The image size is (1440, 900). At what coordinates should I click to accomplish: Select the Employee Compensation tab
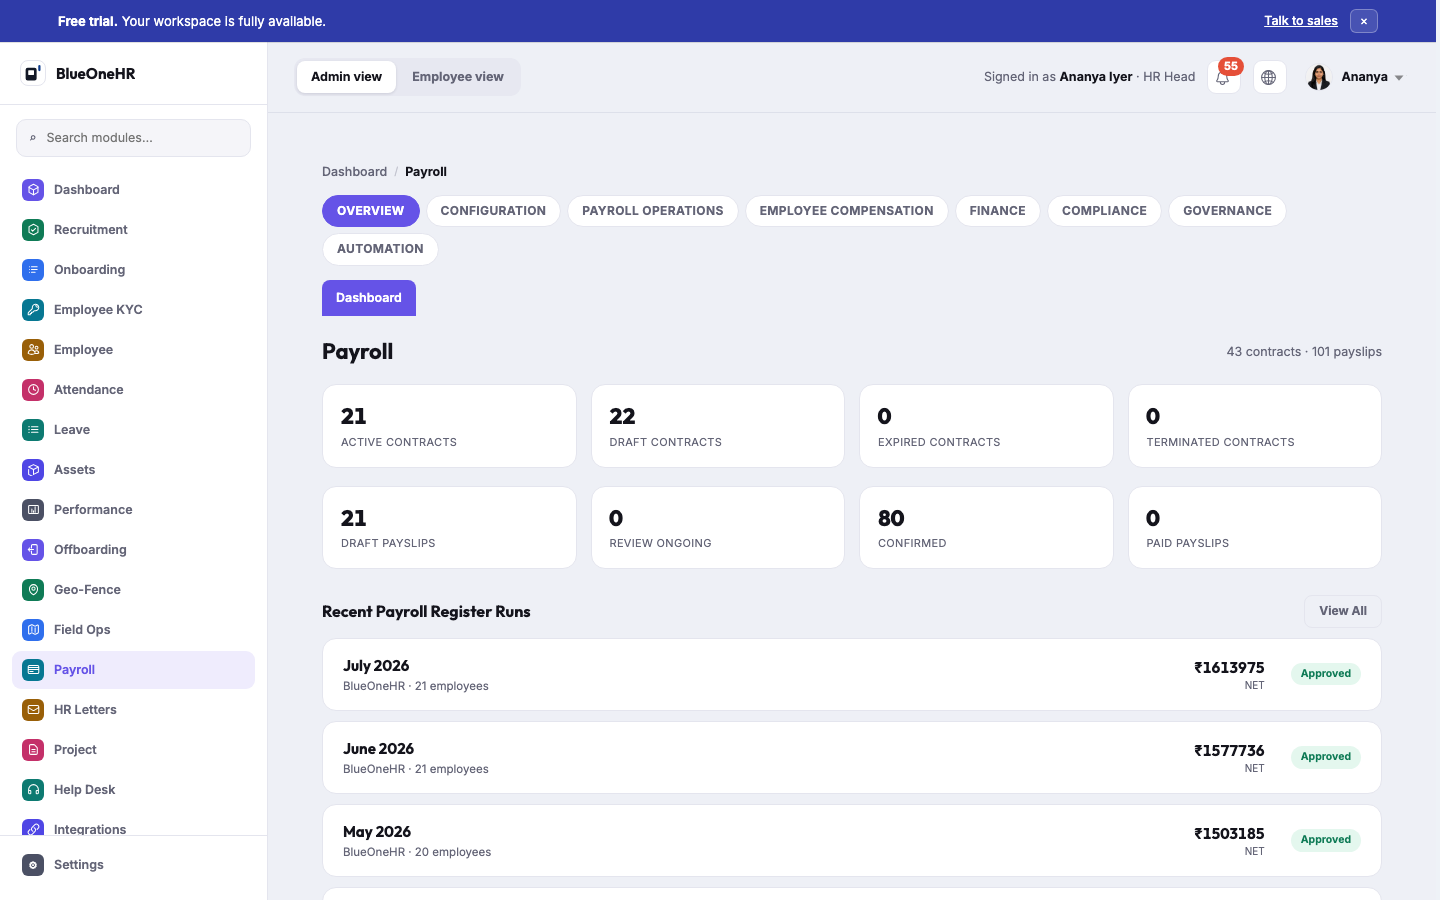tap(846, 211)
